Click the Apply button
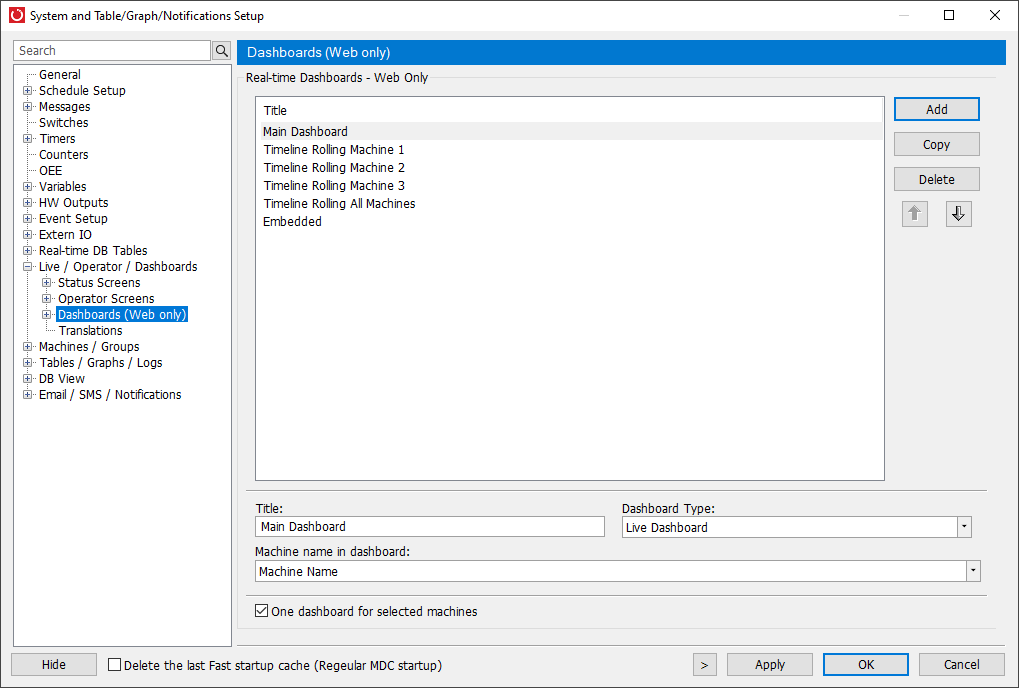 tap(769, 665)
